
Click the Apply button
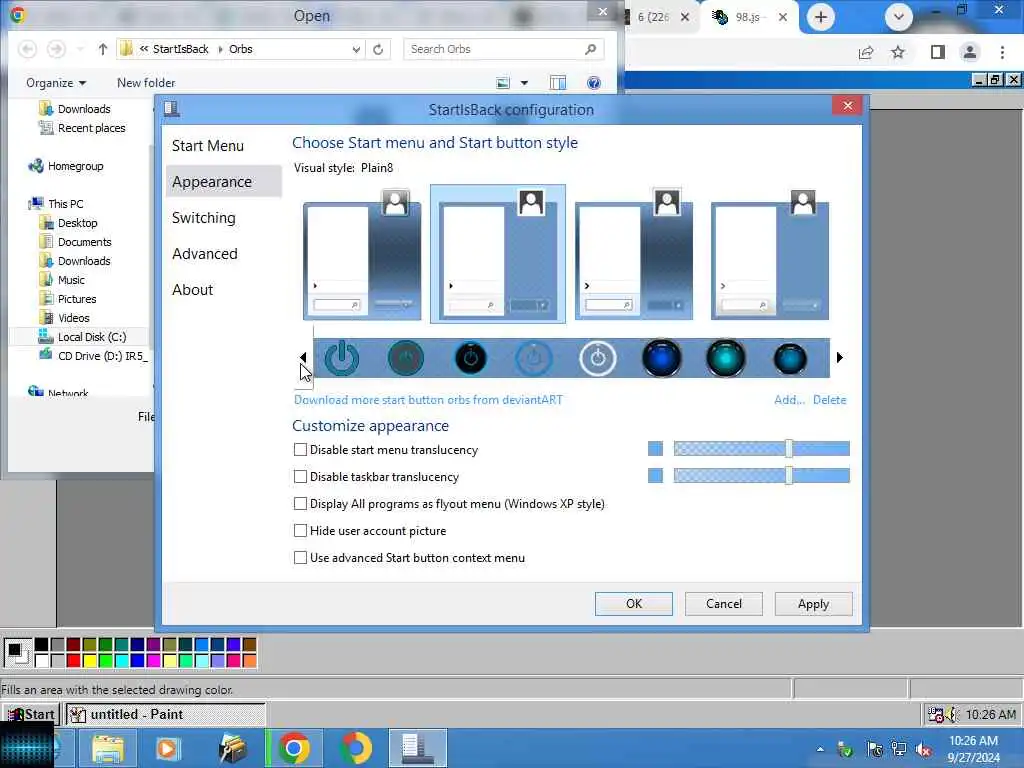pyautogui.click(x=813, y=604)
